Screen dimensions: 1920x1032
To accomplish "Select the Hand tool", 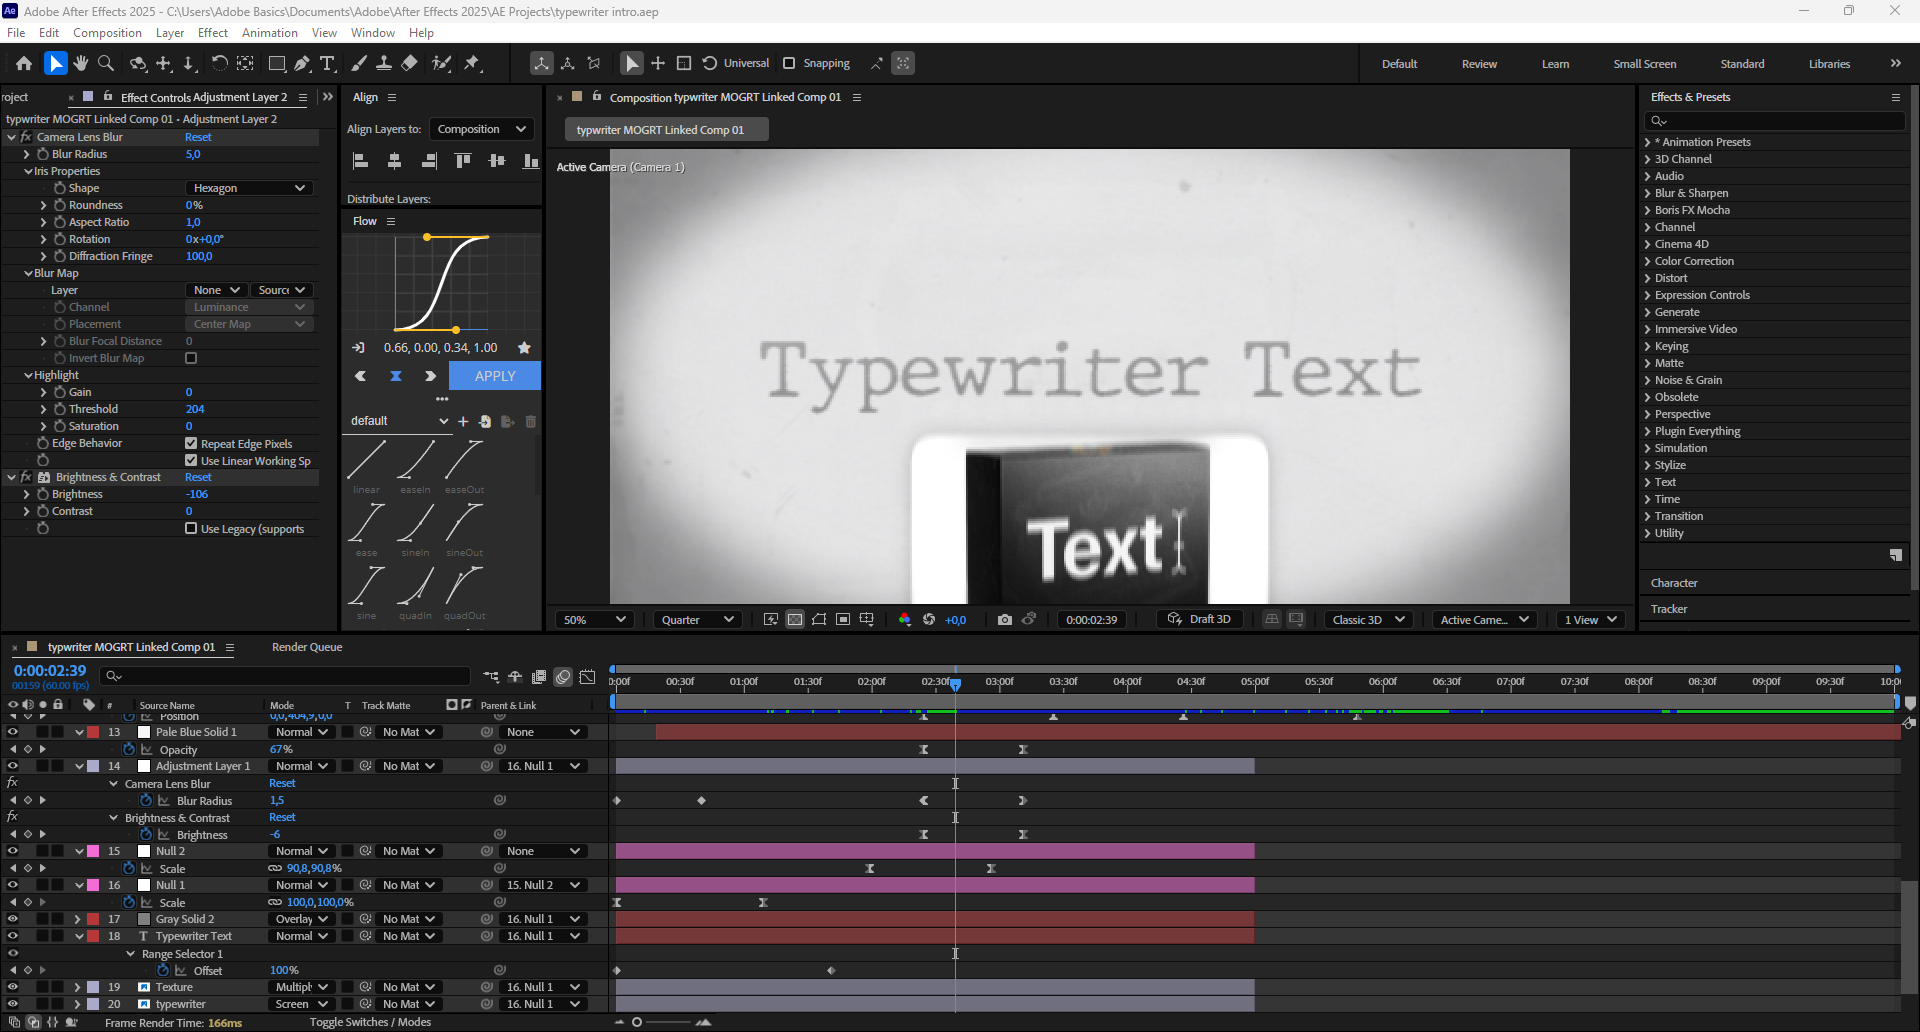I will (x=81, y=63).
